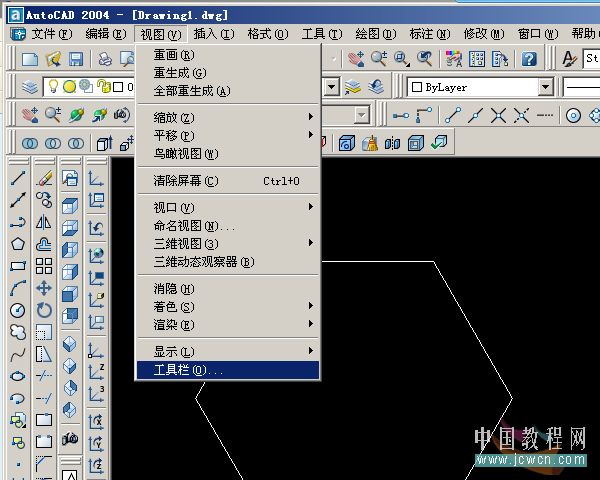600x480 pixels.
Task: Expand the 显示(L) submenu
Action: 228,351
